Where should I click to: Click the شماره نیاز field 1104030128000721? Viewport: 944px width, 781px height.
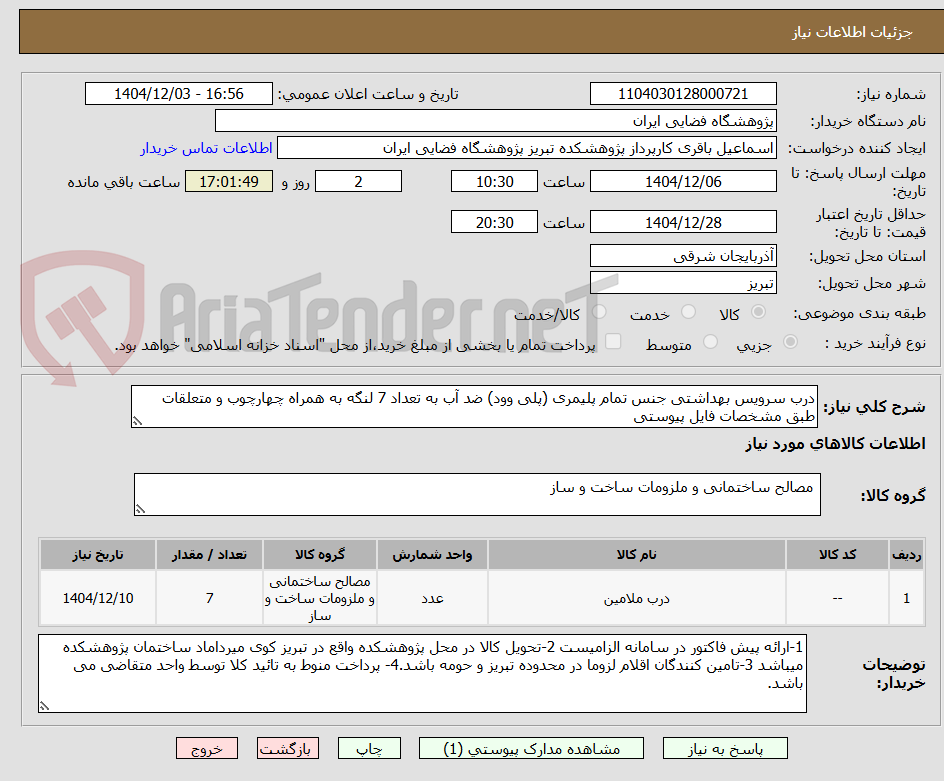point(683,94)
